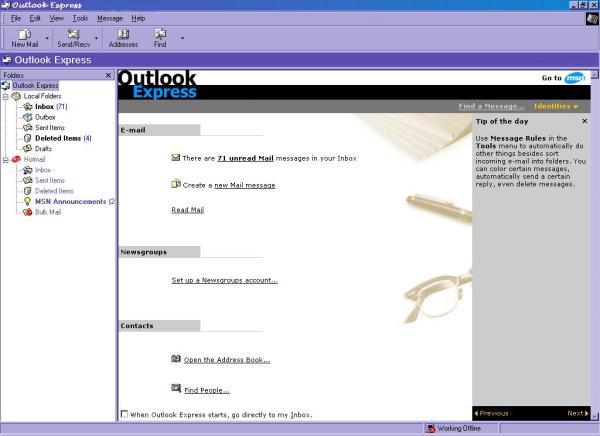
Task: Click the Find People icon
Action: 176,389
